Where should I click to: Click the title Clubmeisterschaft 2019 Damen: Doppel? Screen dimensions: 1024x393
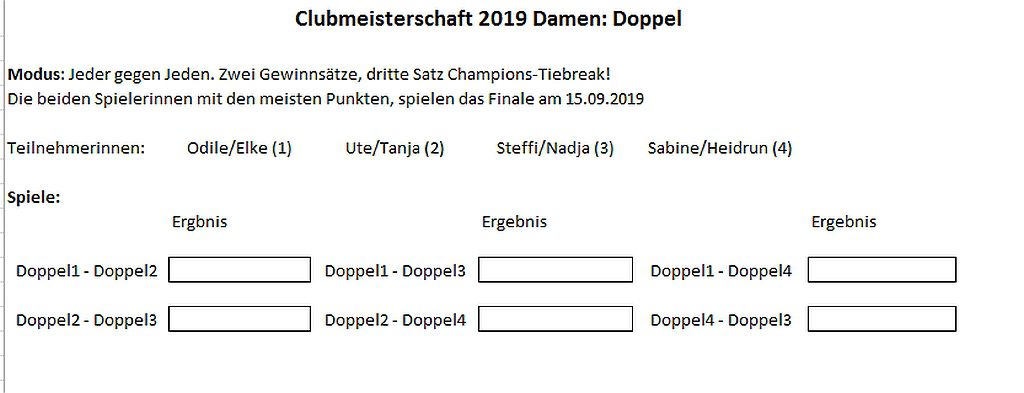tap(488, 19)
